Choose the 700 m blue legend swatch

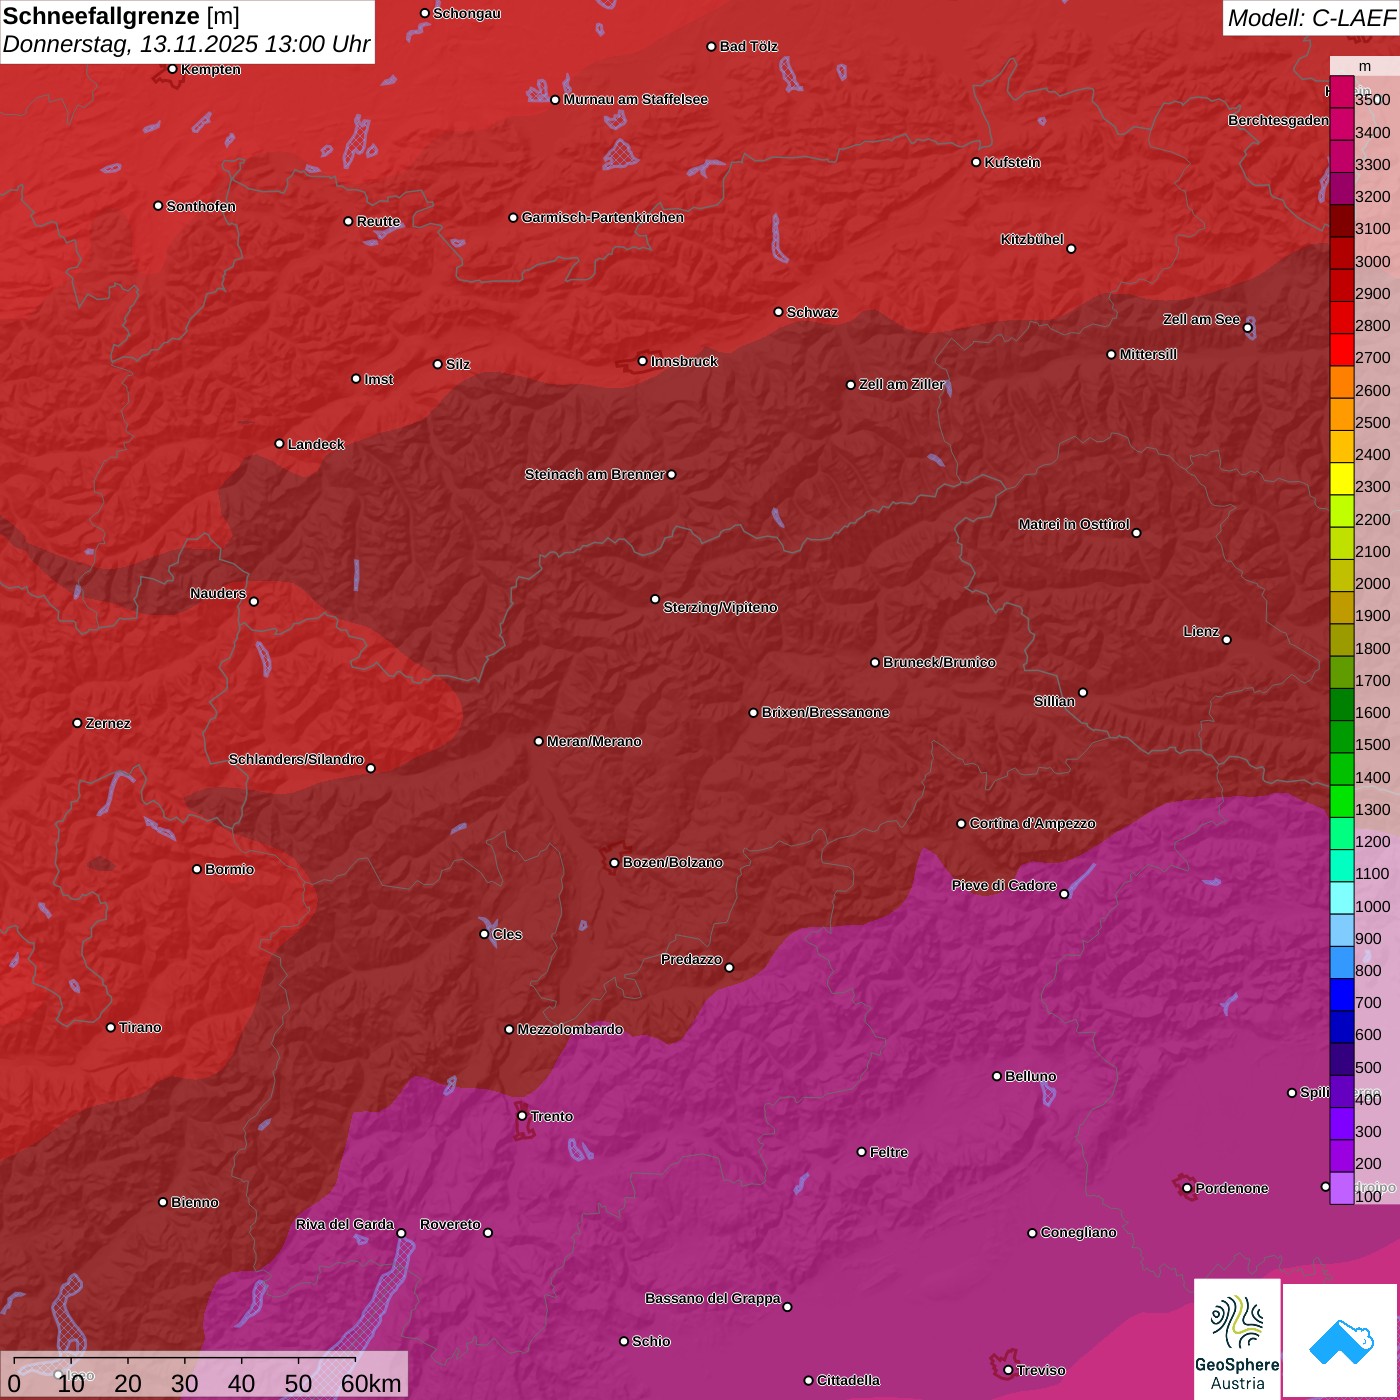(x=1342, y=995)
